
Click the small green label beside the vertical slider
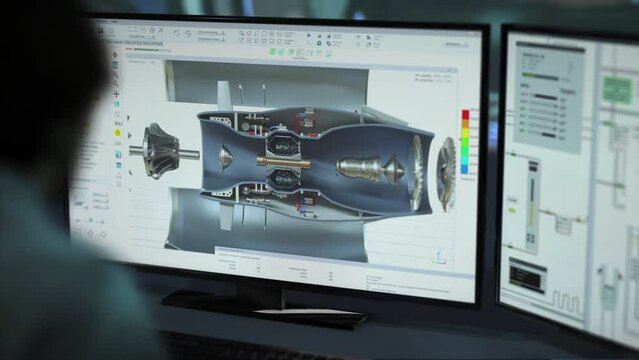[512, 210]
